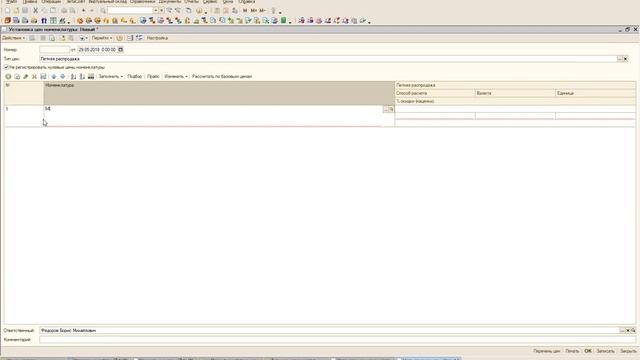Viewport: 640px width, 360px height.
Task: Click the Прайс button
Action: (153, 76)
